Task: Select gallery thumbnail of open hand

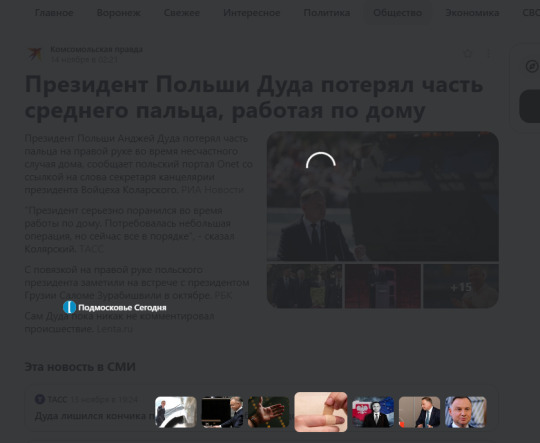Action: (x=269, y=412)
